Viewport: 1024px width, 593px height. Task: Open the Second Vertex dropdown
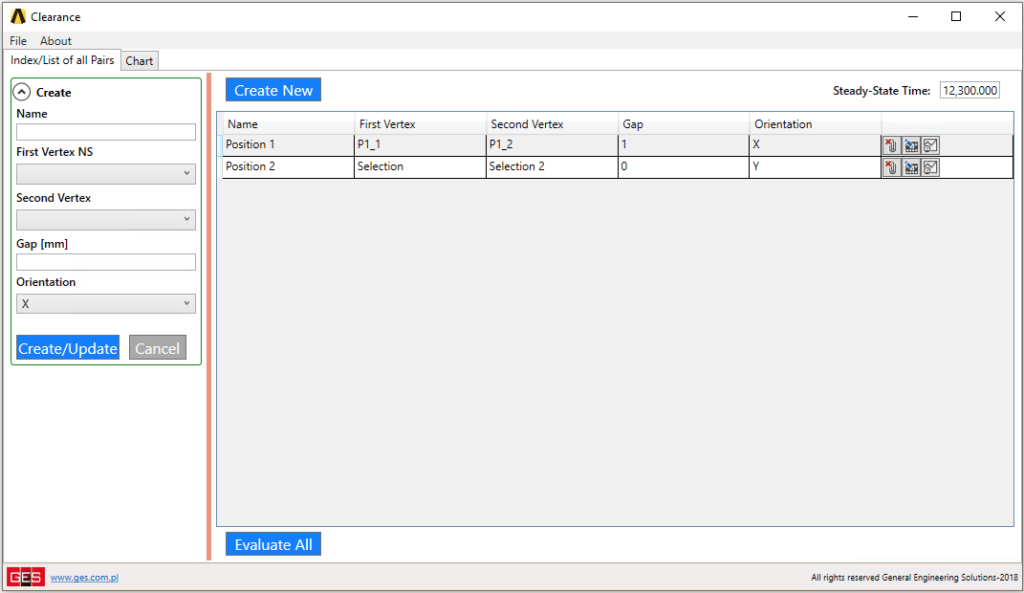[x=106, y=220]
